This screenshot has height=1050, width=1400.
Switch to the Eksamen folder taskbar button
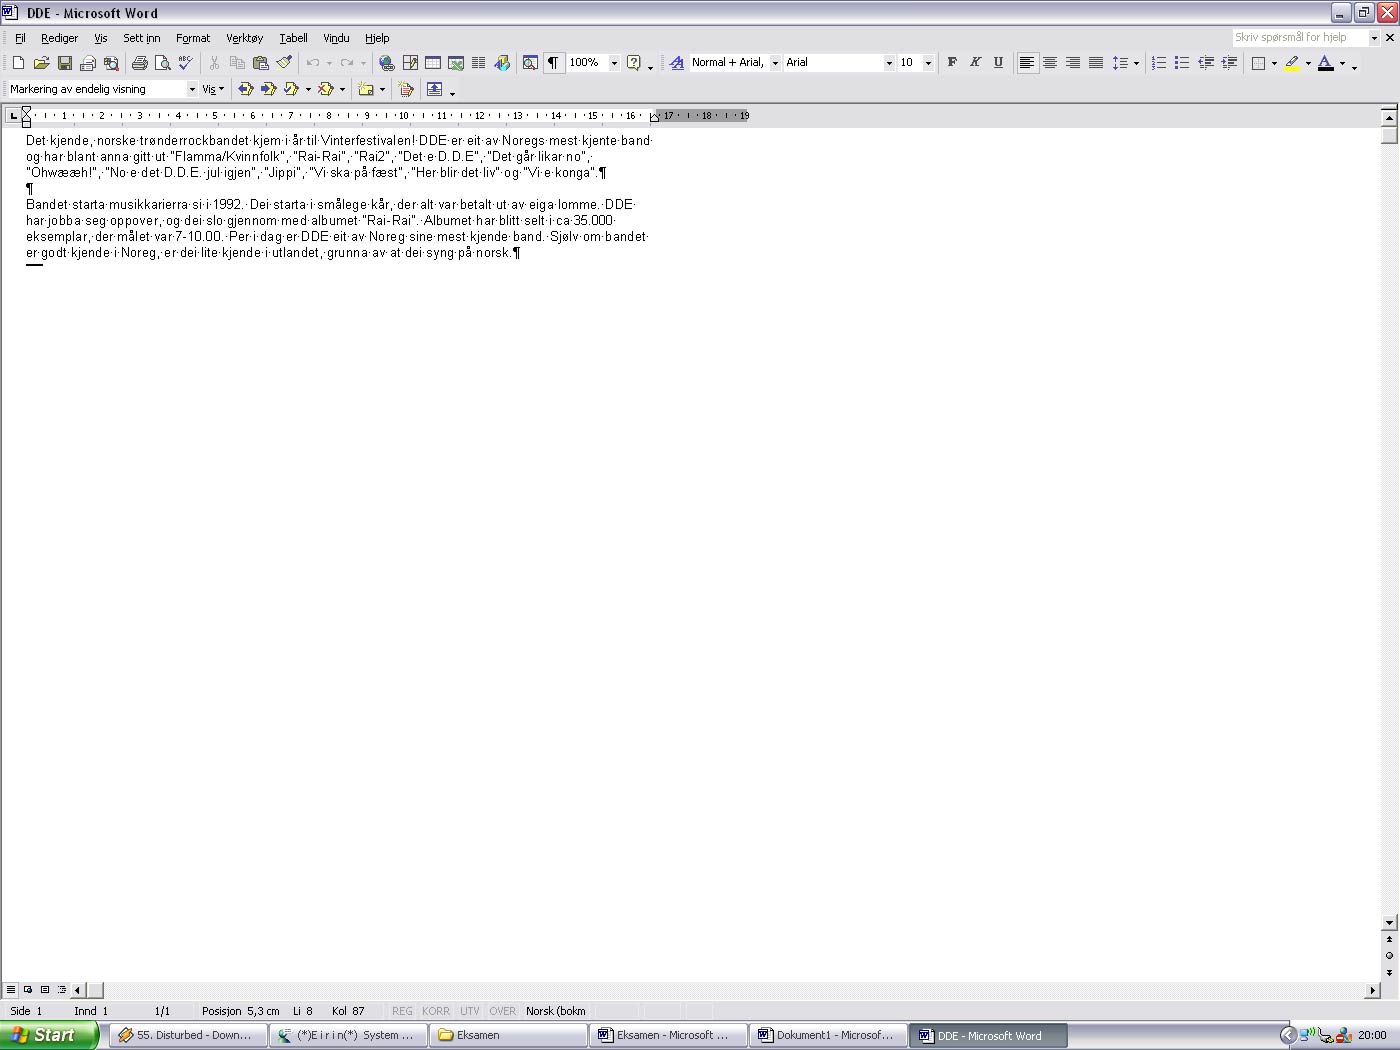coord(509,1035)
